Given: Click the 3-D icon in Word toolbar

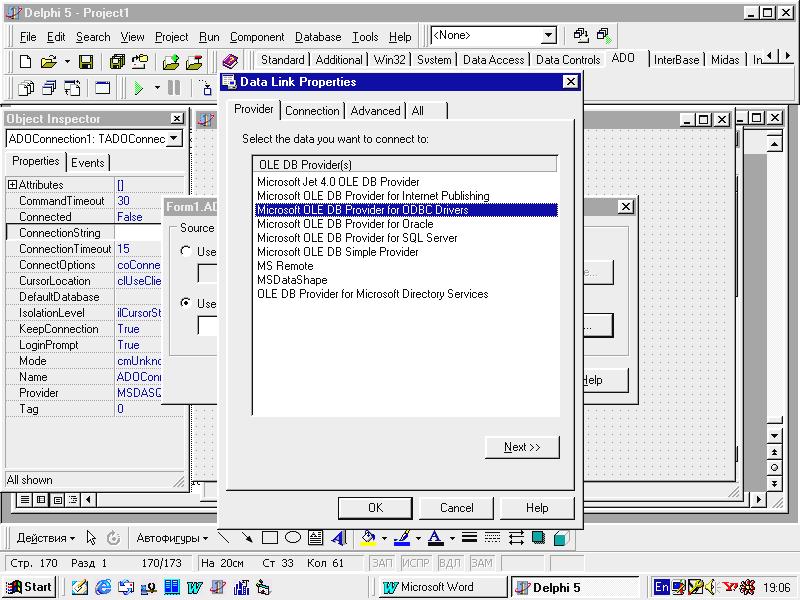Looking at the screenshot, I should 561,538.
